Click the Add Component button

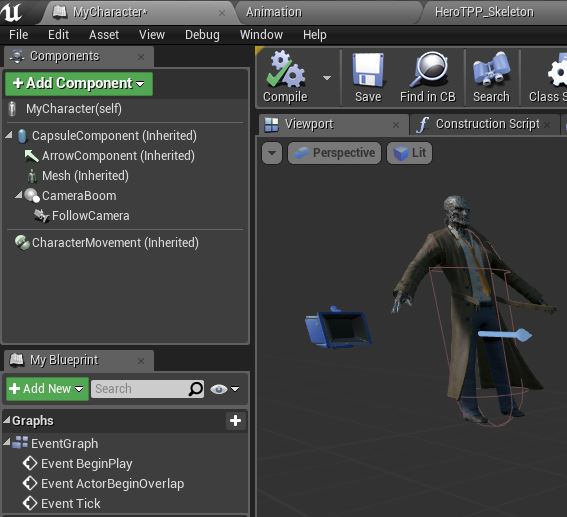tap(79, 84)
